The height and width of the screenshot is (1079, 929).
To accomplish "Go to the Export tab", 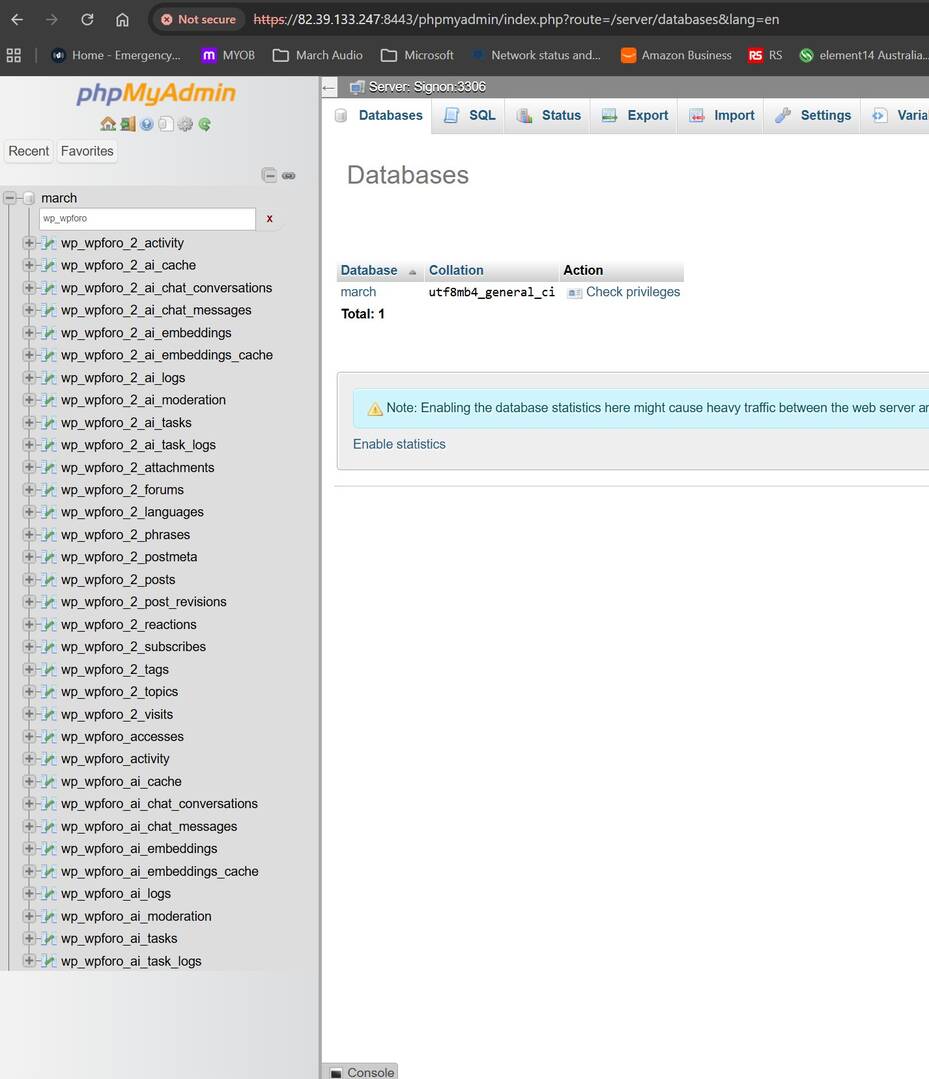I will pos(634,116).
